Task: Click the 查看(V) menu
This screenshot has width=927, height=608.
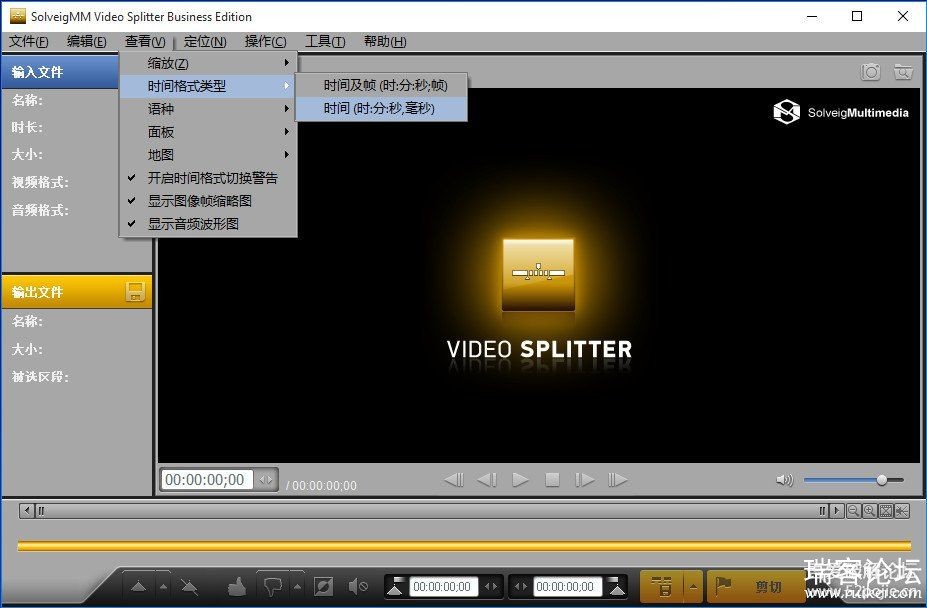Action: coord(145,41)
